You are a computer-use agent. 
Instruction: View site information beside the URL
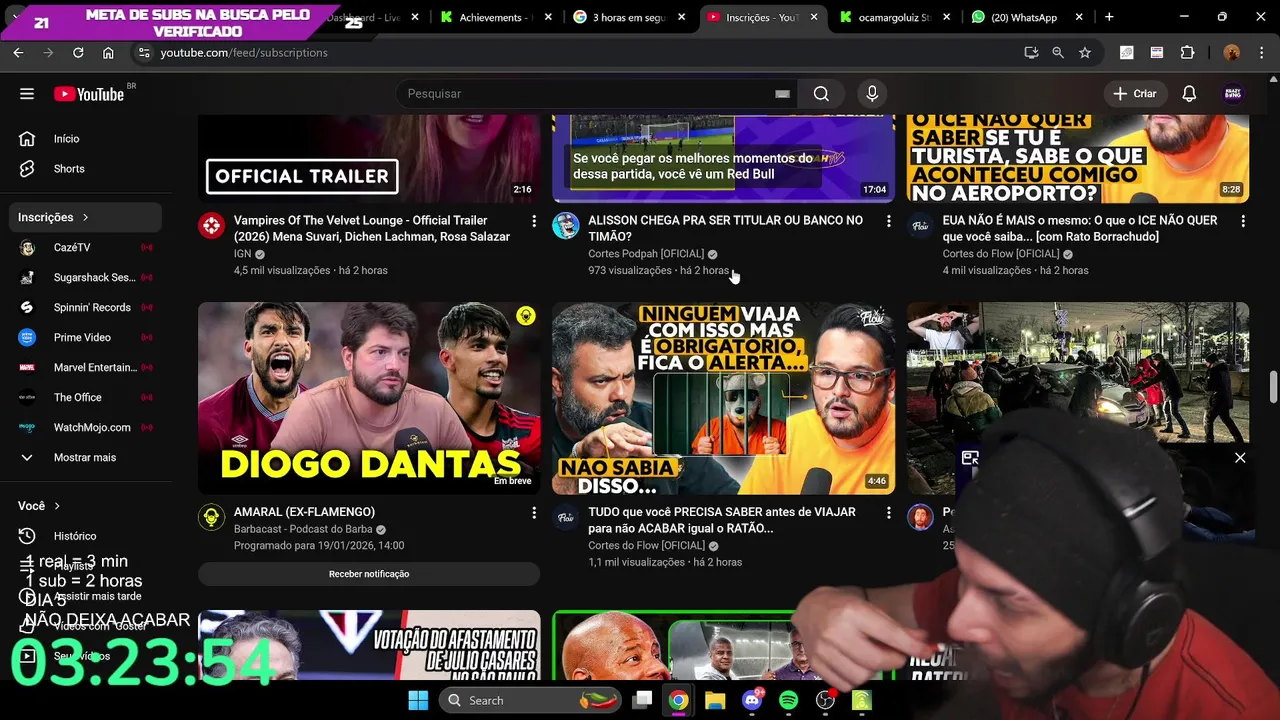[x=144, y=53]
